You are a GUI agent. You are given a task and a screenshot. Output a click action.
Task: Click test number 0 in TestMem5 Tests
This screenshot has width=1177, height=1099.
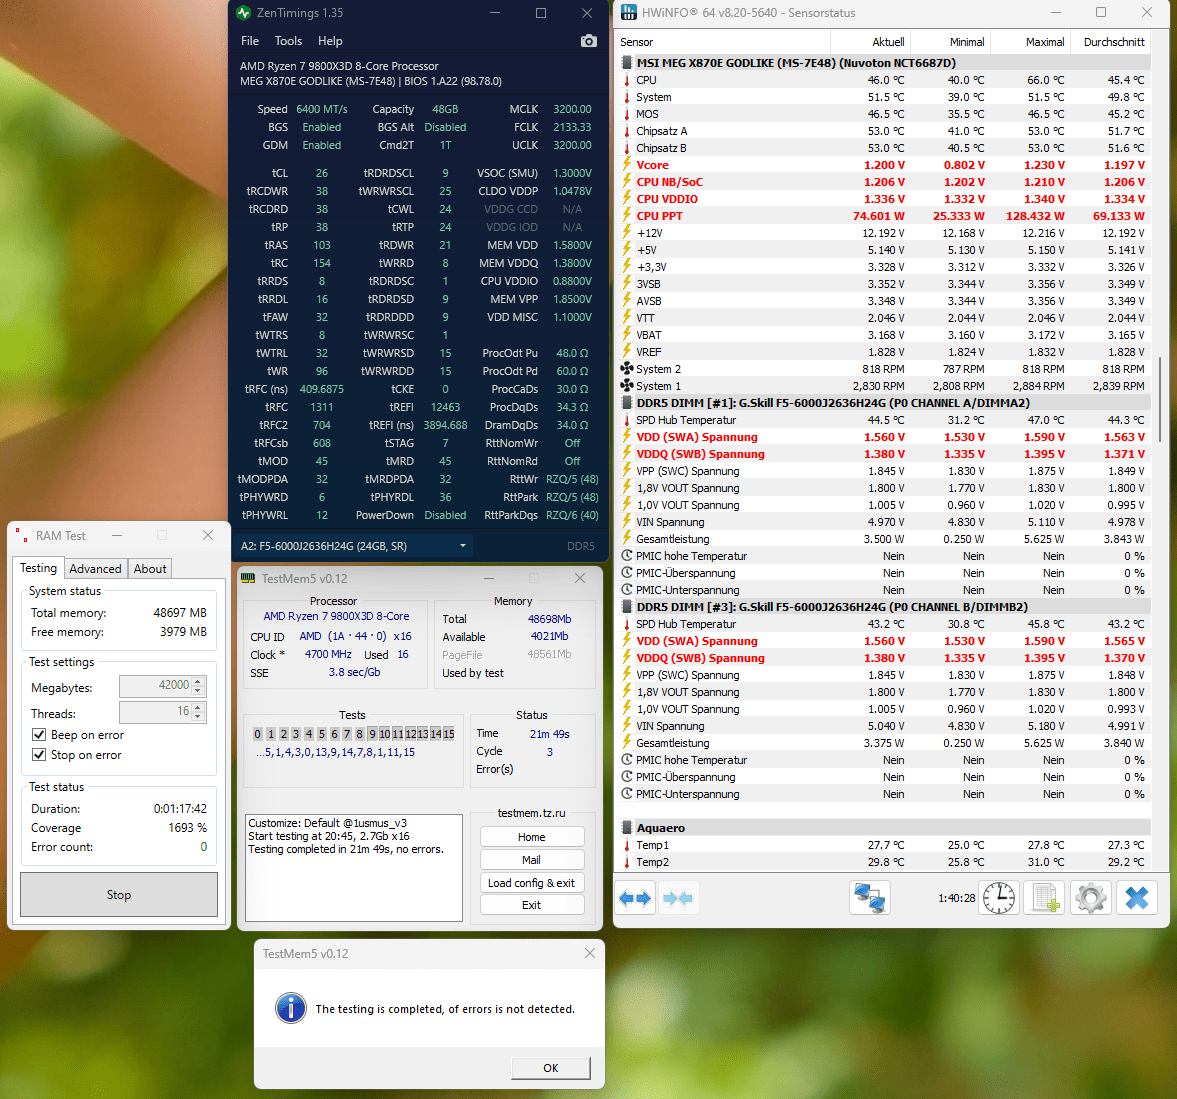tap(257, 734)
